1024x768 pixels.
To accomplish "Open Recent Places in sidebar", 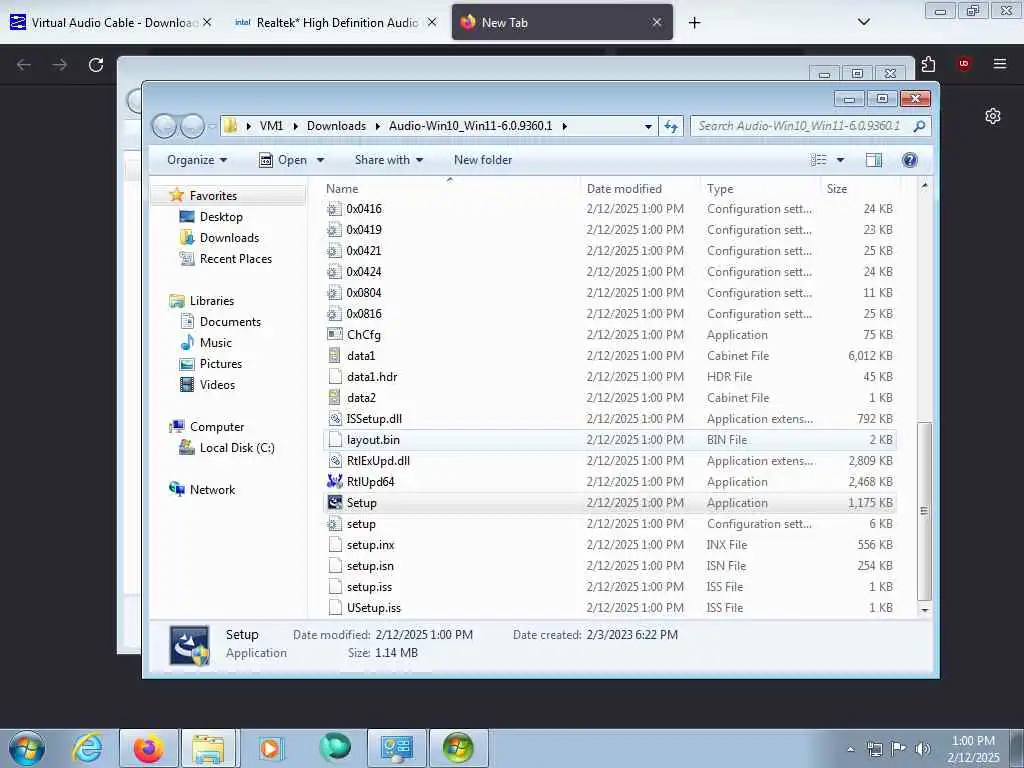I will 236,259.
